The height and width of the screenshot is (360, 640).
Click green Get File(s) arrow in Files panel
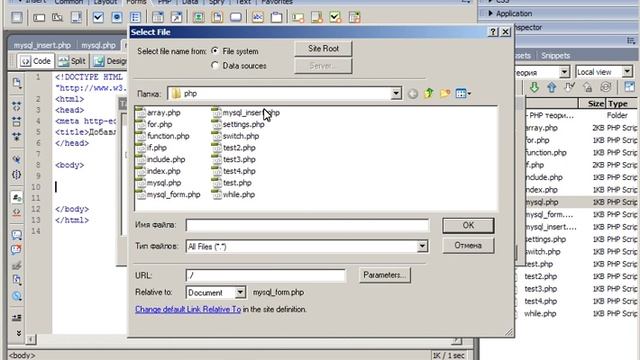click(534, 87)
